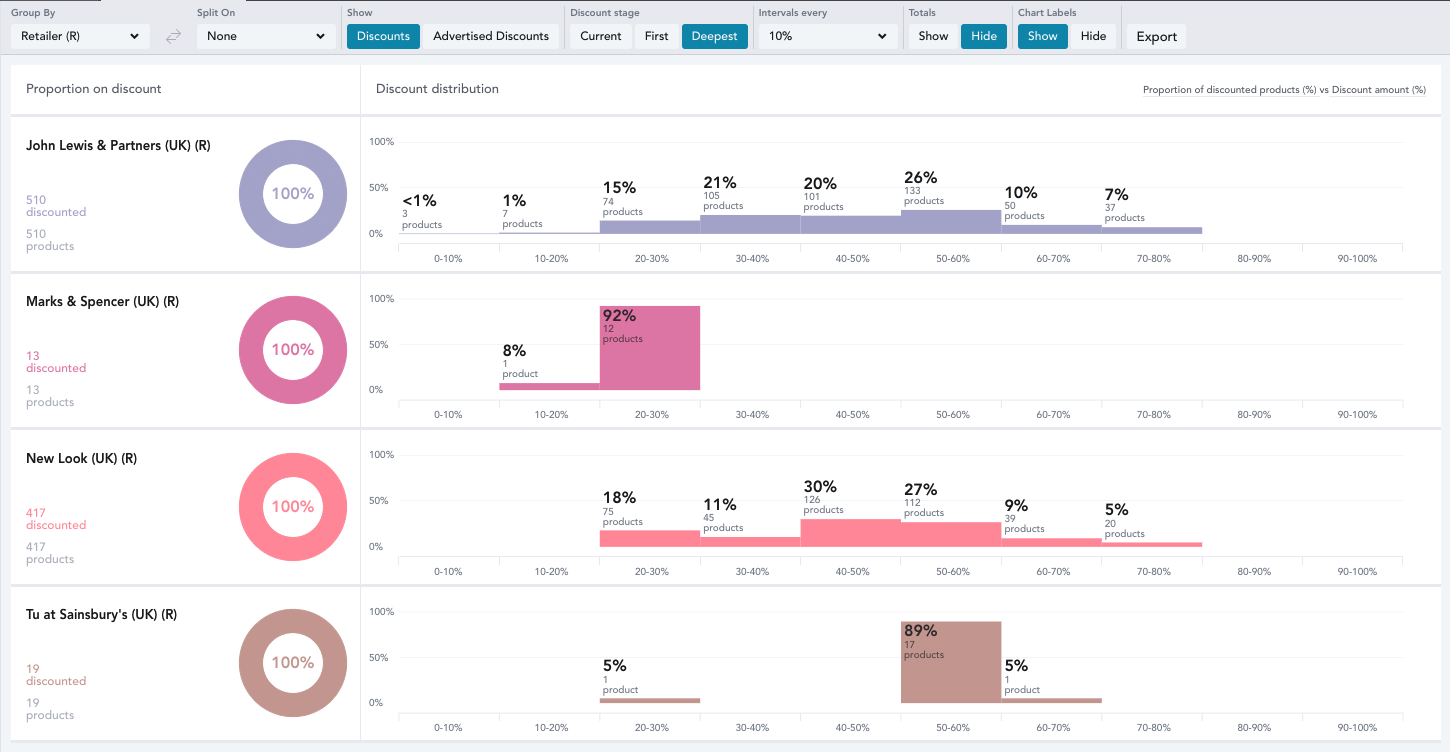Viewport: 1450px width, 752px height.
Task: Hide the Chart Labels
Action: pos(1094,36)
